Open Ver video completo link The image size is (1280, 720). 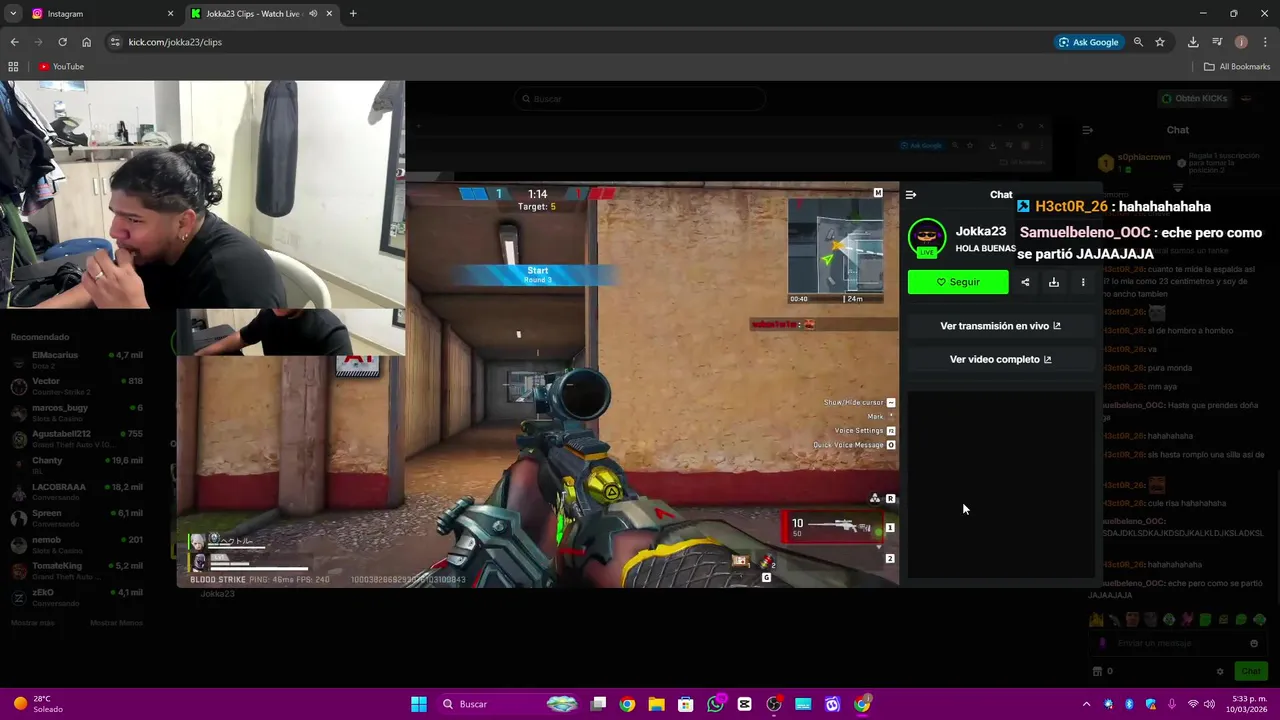click(1000, 359)
